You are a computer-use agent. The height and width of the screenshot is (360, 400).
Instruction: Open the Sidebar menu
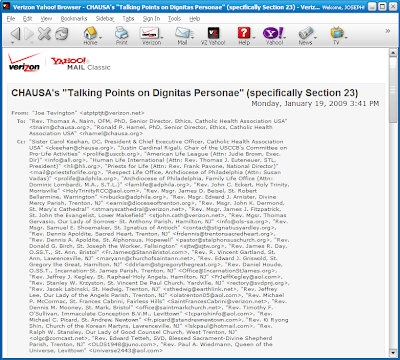[x=105, y=19]
